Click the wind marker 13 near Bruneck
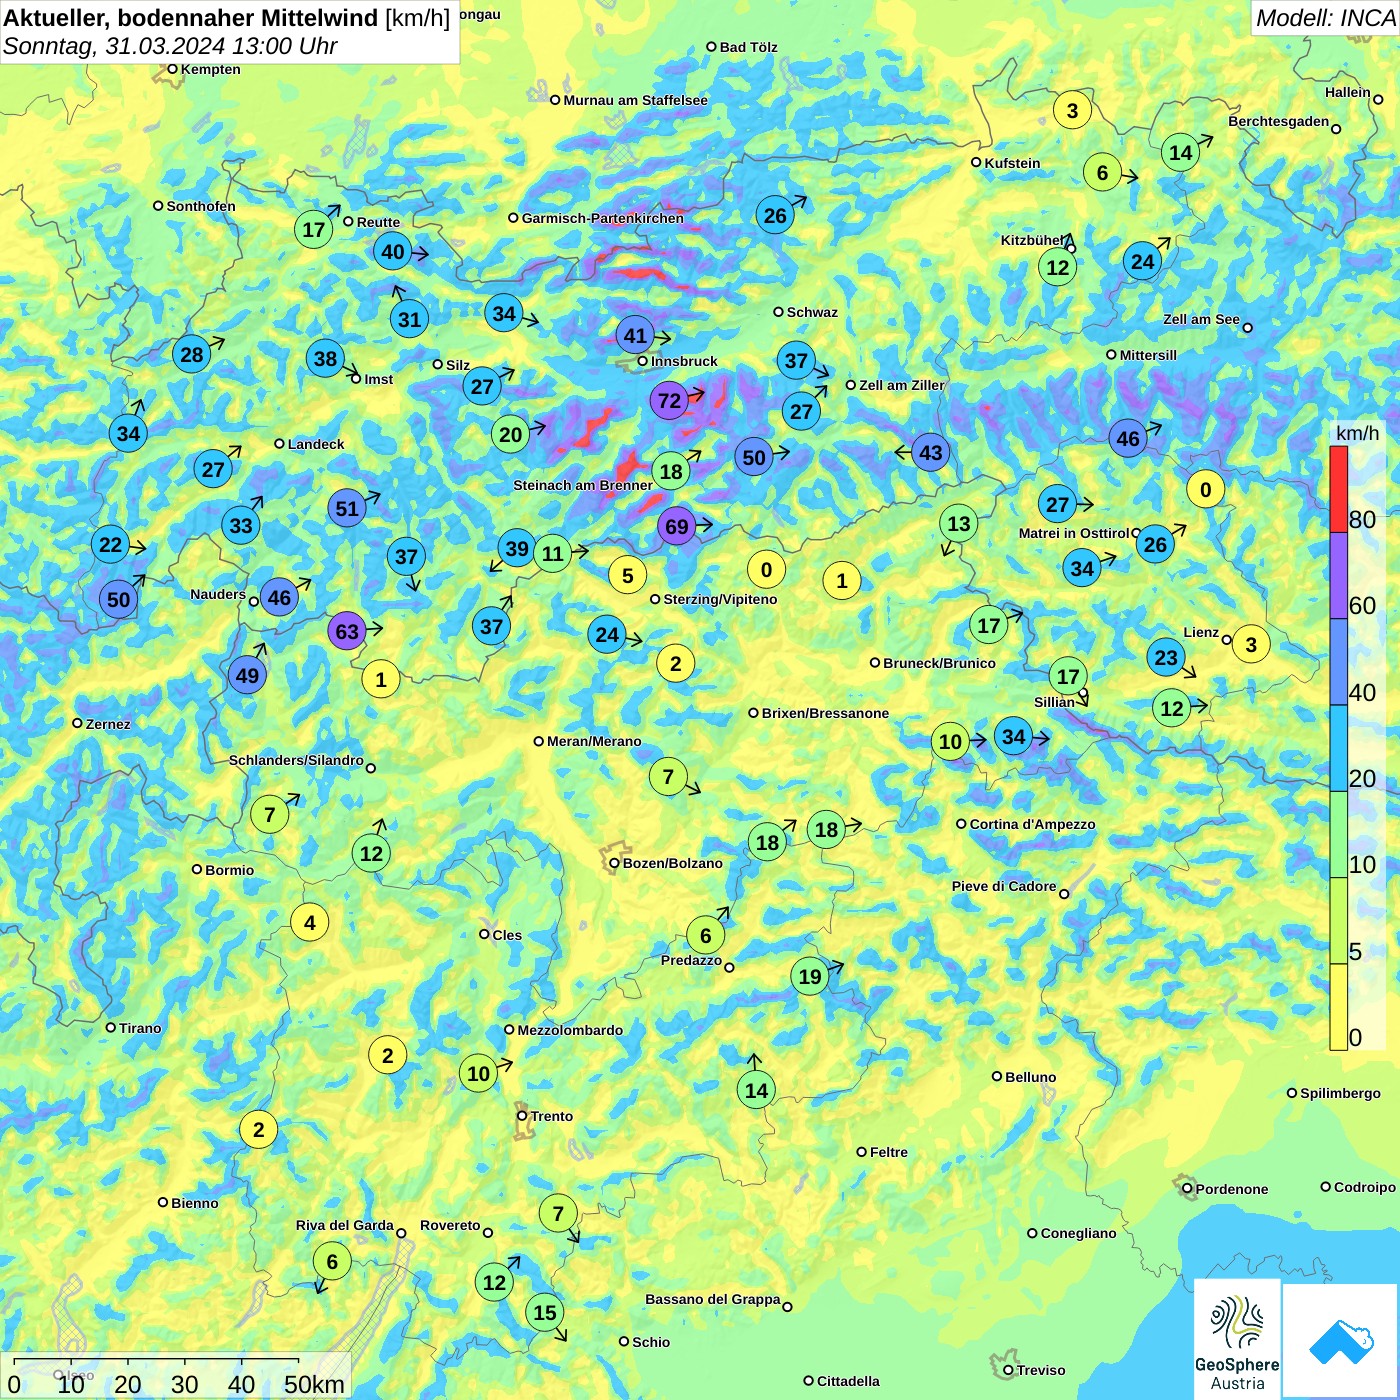Viewport: 1400px width, 1400px height. pyautogui.click(x=959, y=523)
